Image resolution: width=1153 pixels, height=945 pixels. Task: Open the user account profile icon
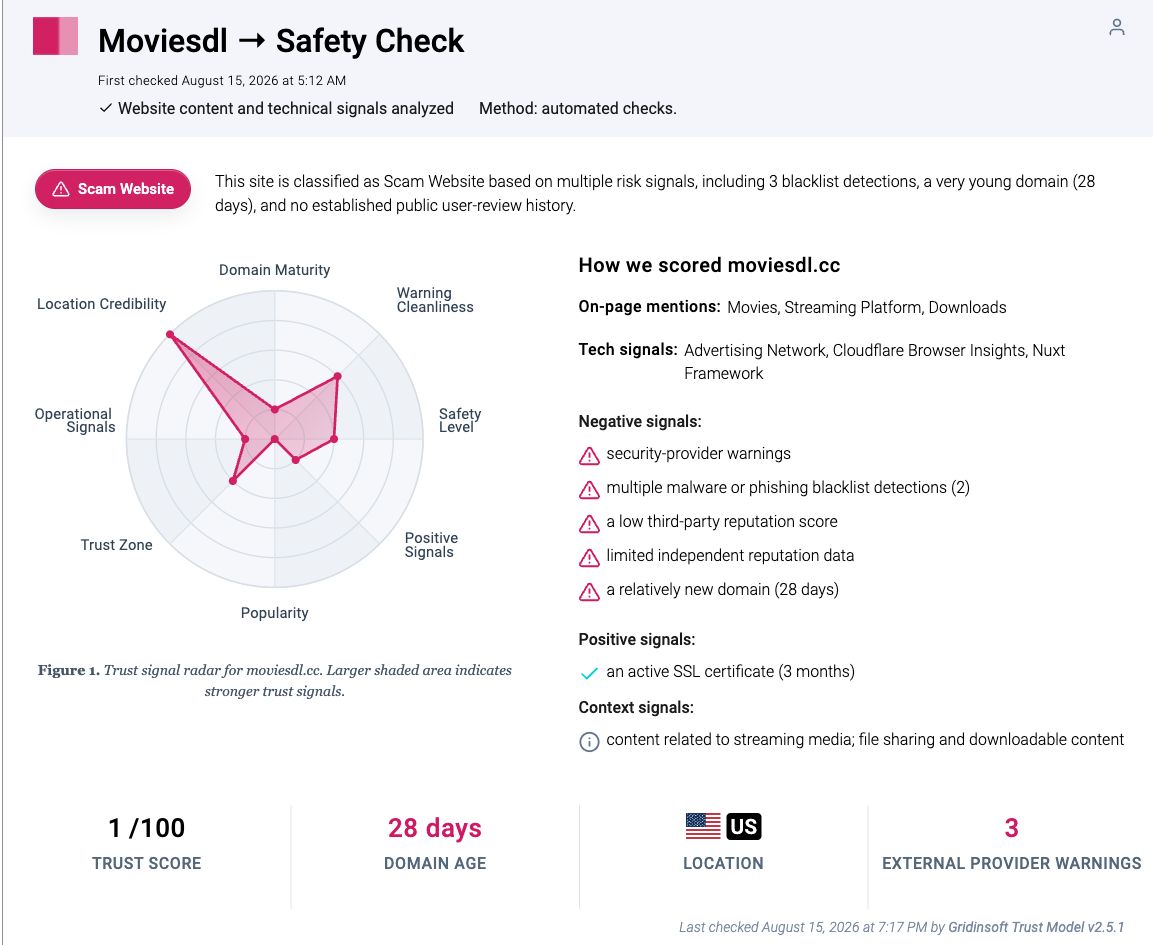coord(1116,27)
